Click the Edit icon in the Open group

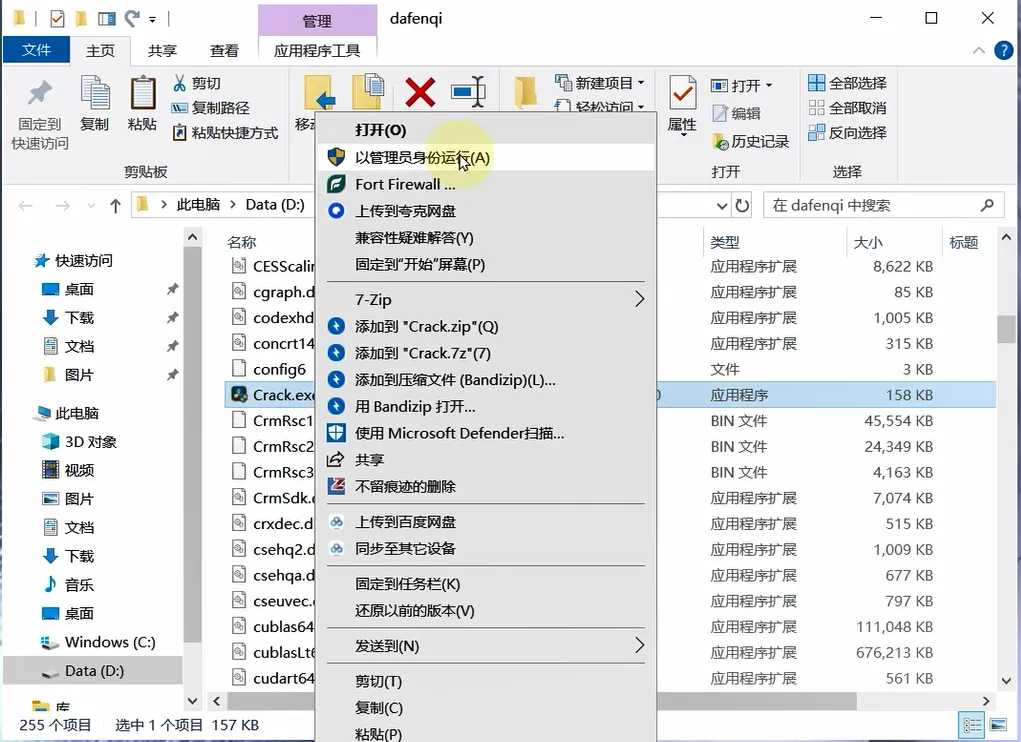coord(720,113)
